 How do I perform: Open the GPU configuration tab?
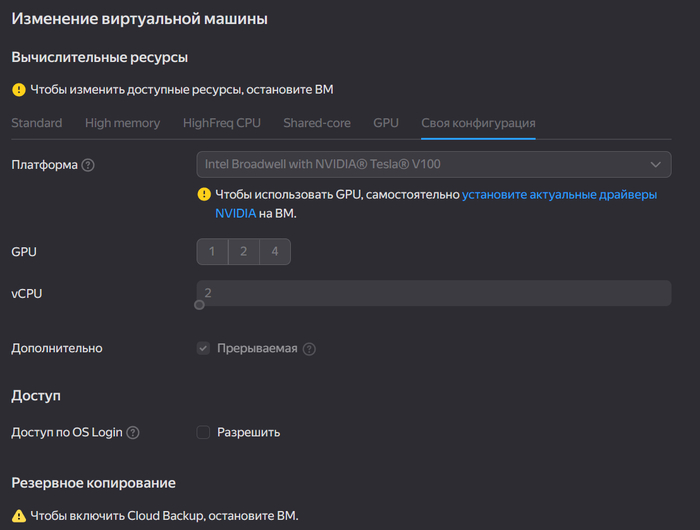click(x=386, y=123)
